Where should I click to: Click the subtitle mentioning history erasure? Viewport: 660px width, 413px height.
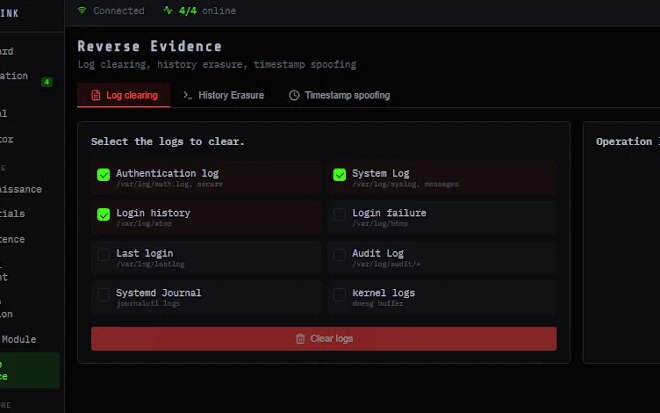pos(217,64)
